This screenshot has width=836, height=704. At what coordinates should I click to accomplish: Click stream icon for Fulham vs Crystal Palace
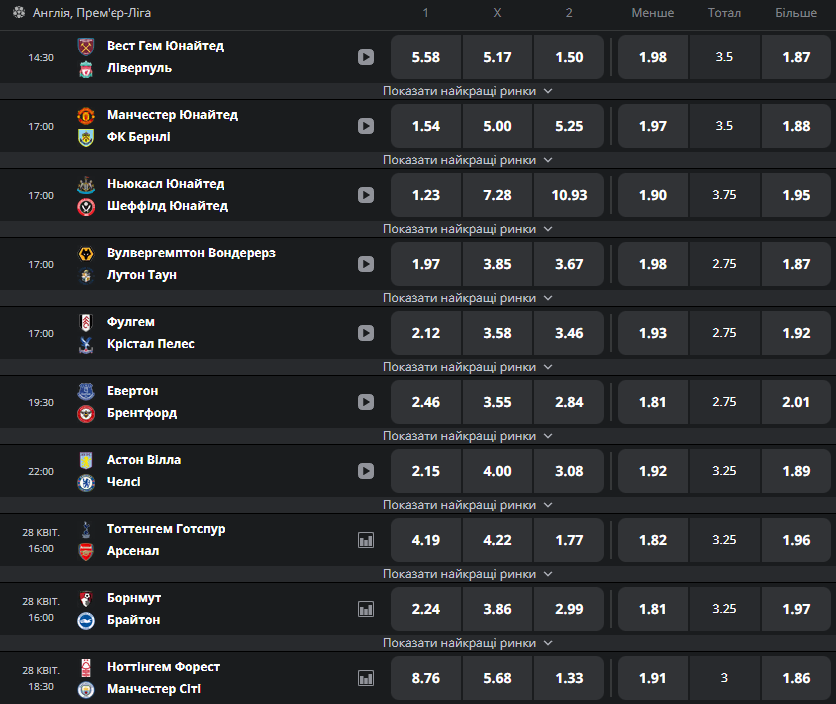pos(366,333)
